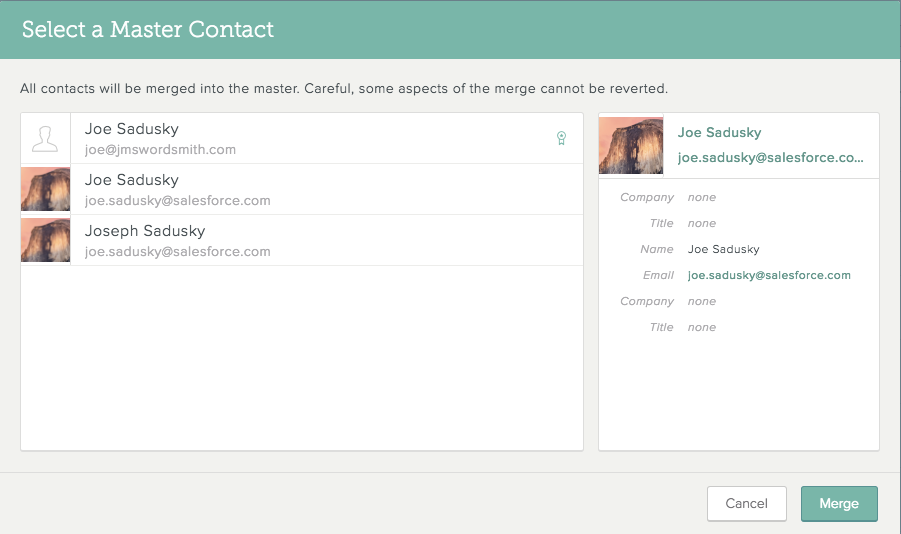Click the second Company none value
The width and height of the screenshot is (901, 534).
pos(702,301)
